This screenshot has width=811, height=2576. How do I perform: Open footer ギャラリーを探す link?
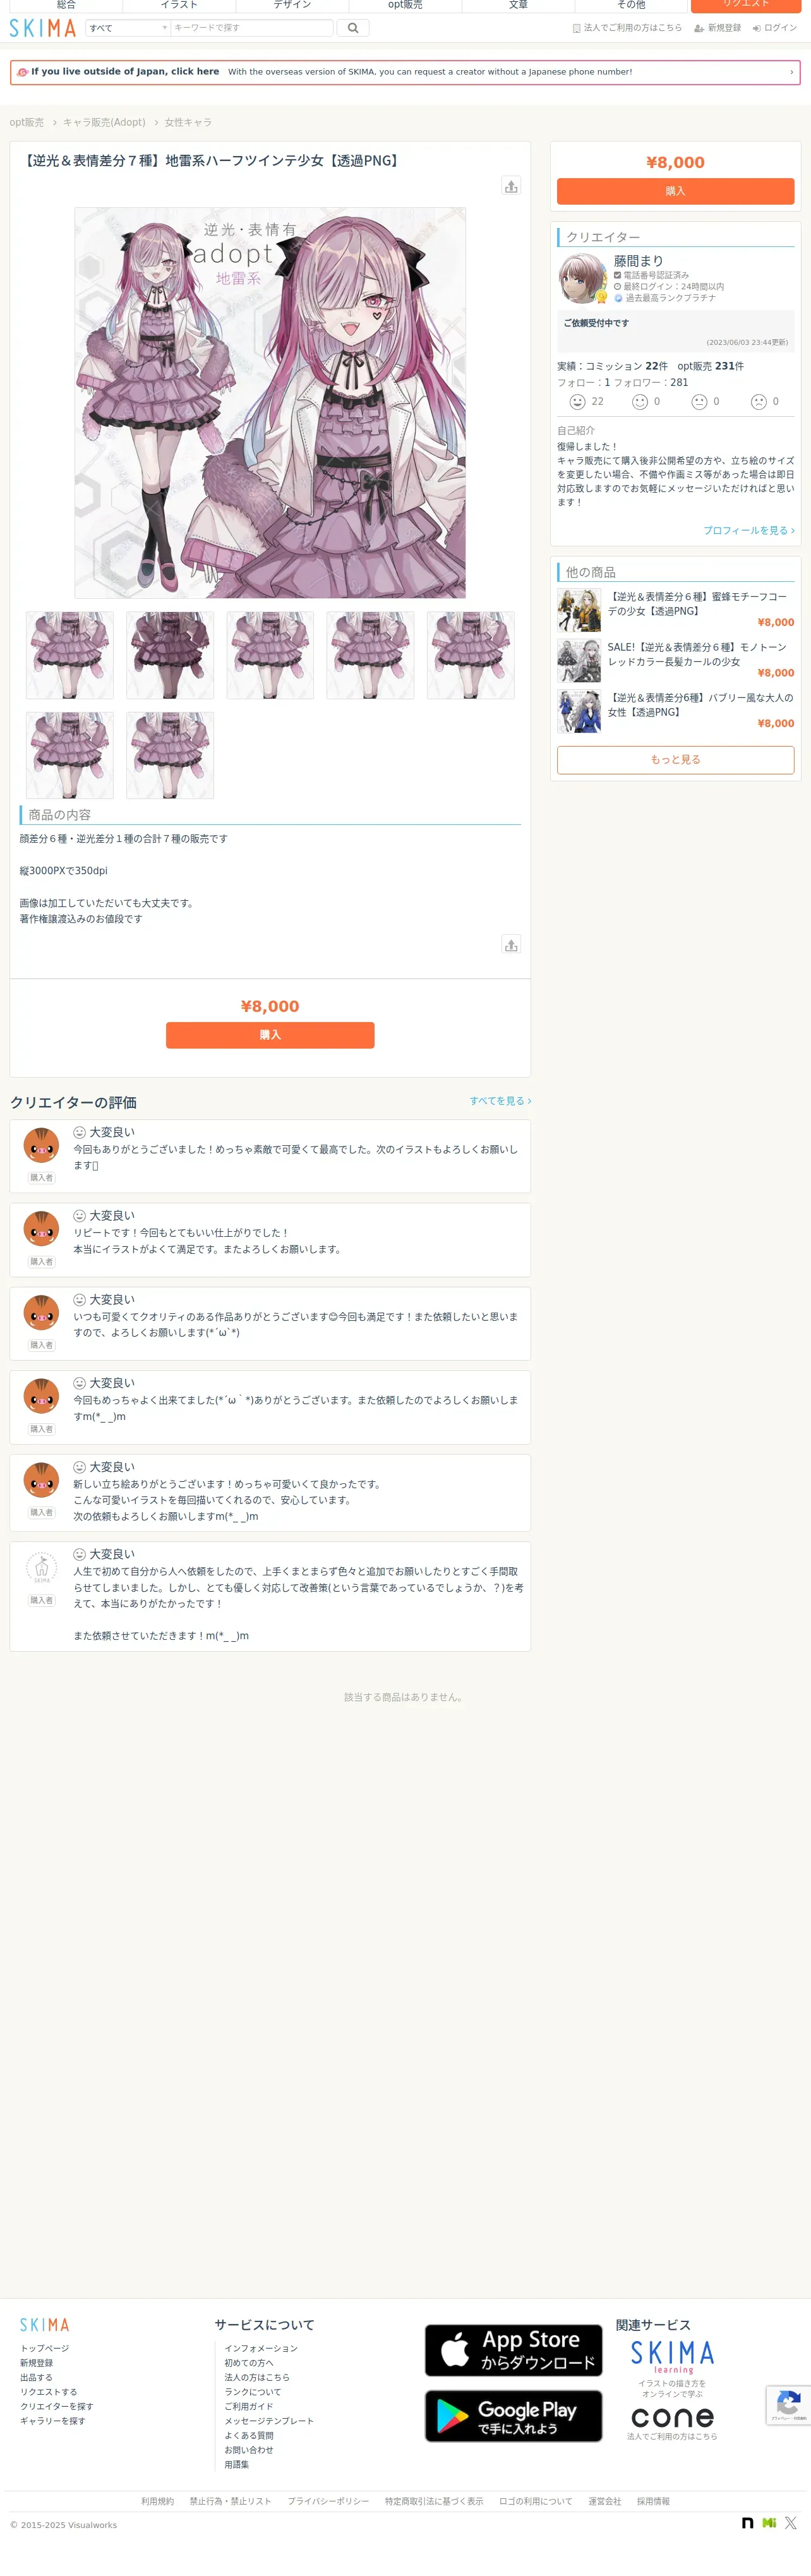pyautogui.click(x=53, y=2421)
